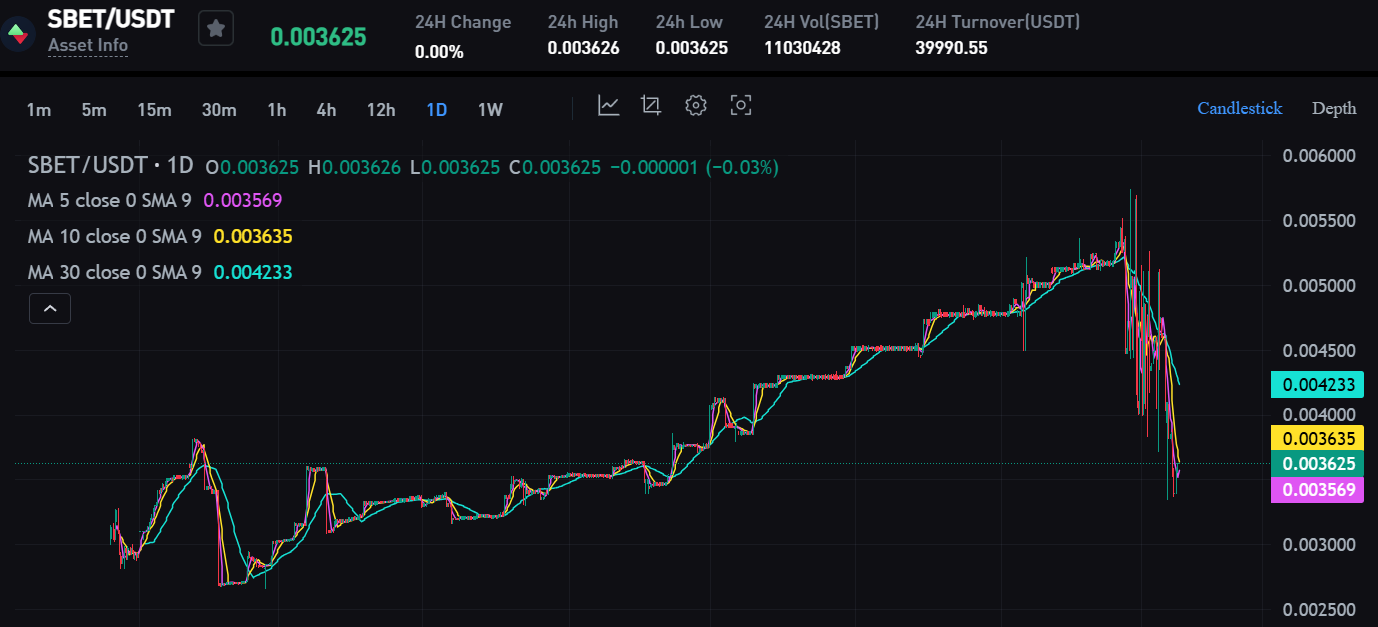This screenshot has height=627, width=1378.
Task: Click the MA 10 close indicator legend
Action: [x=115, y=236]
